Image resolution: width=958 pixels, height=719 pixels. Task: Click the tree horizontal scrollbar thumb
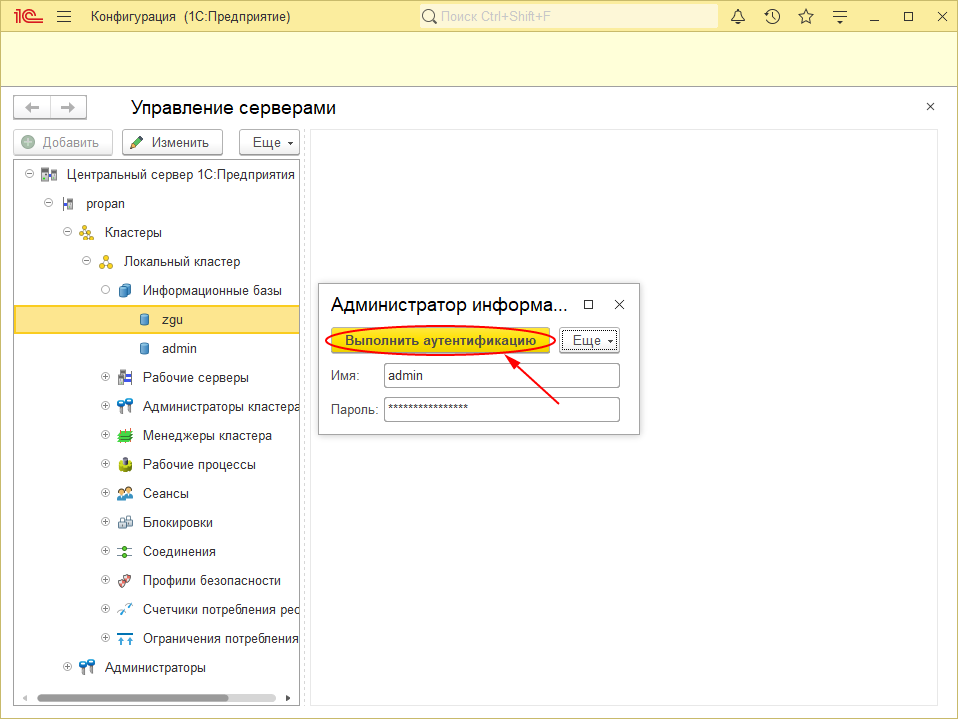click(x=133, y=698)
